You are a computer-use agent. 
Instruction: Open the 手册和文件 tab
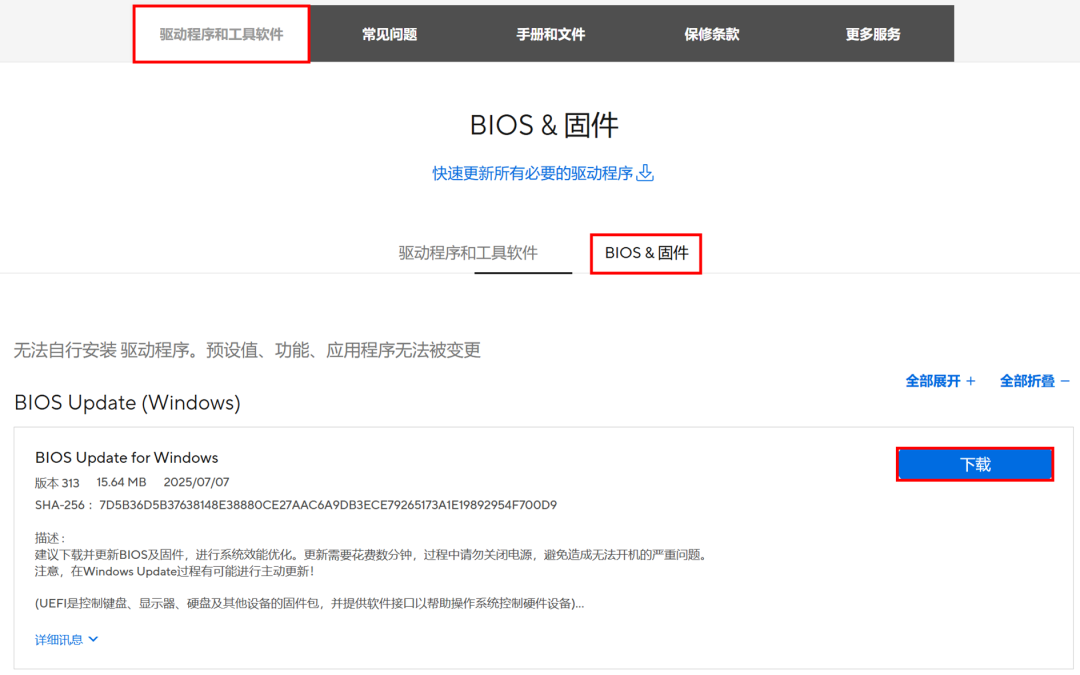coord(550,34)
